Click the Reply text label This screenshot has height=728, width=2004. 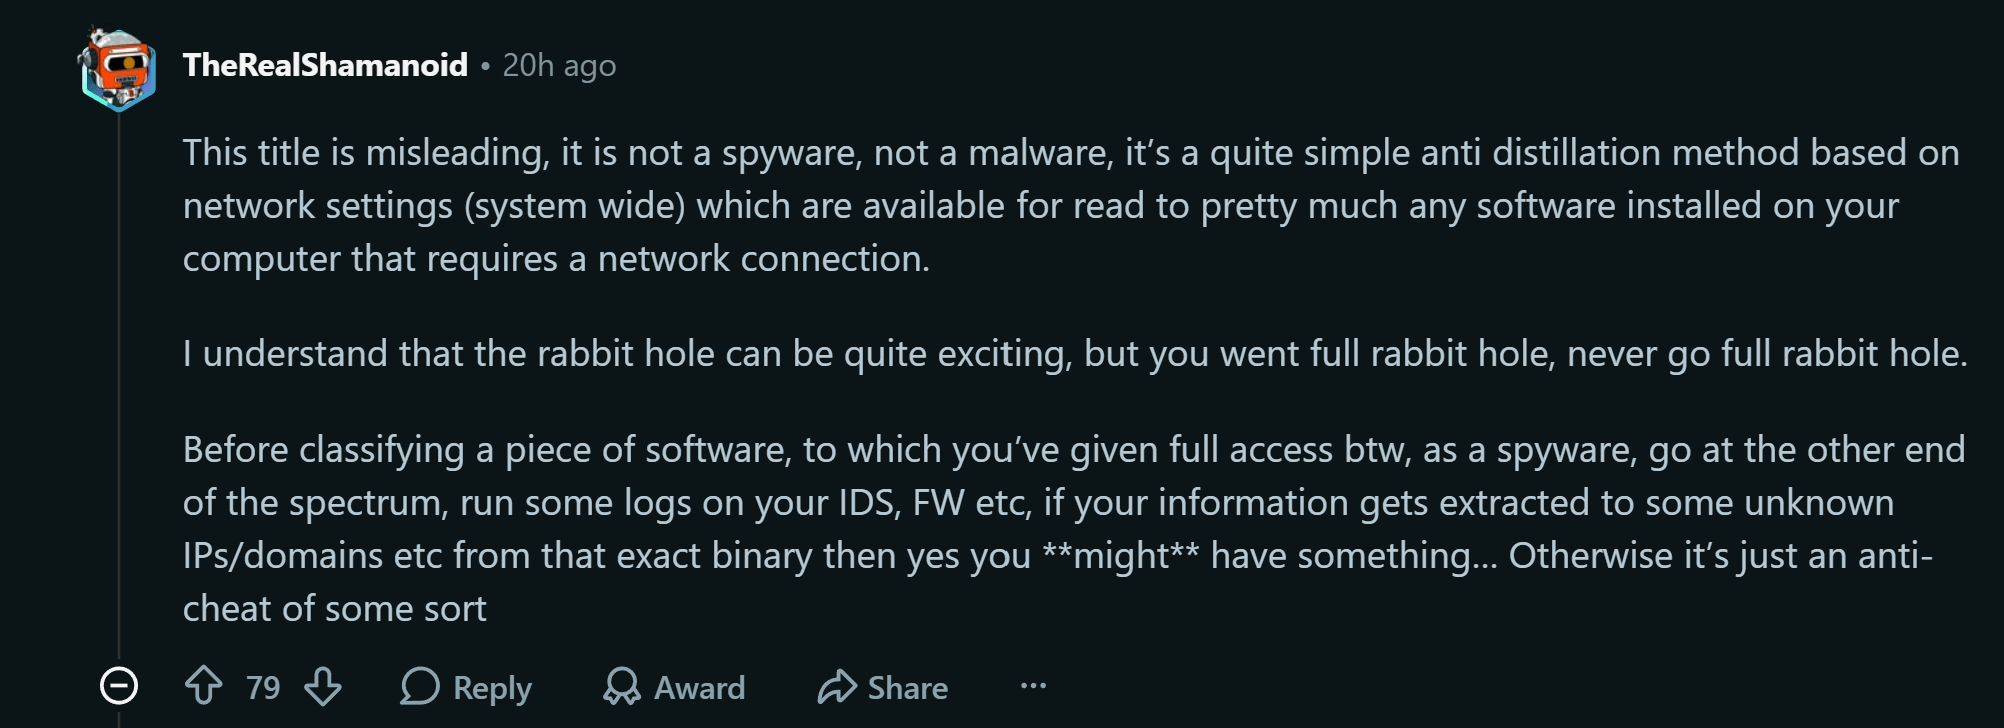point(492,688)
